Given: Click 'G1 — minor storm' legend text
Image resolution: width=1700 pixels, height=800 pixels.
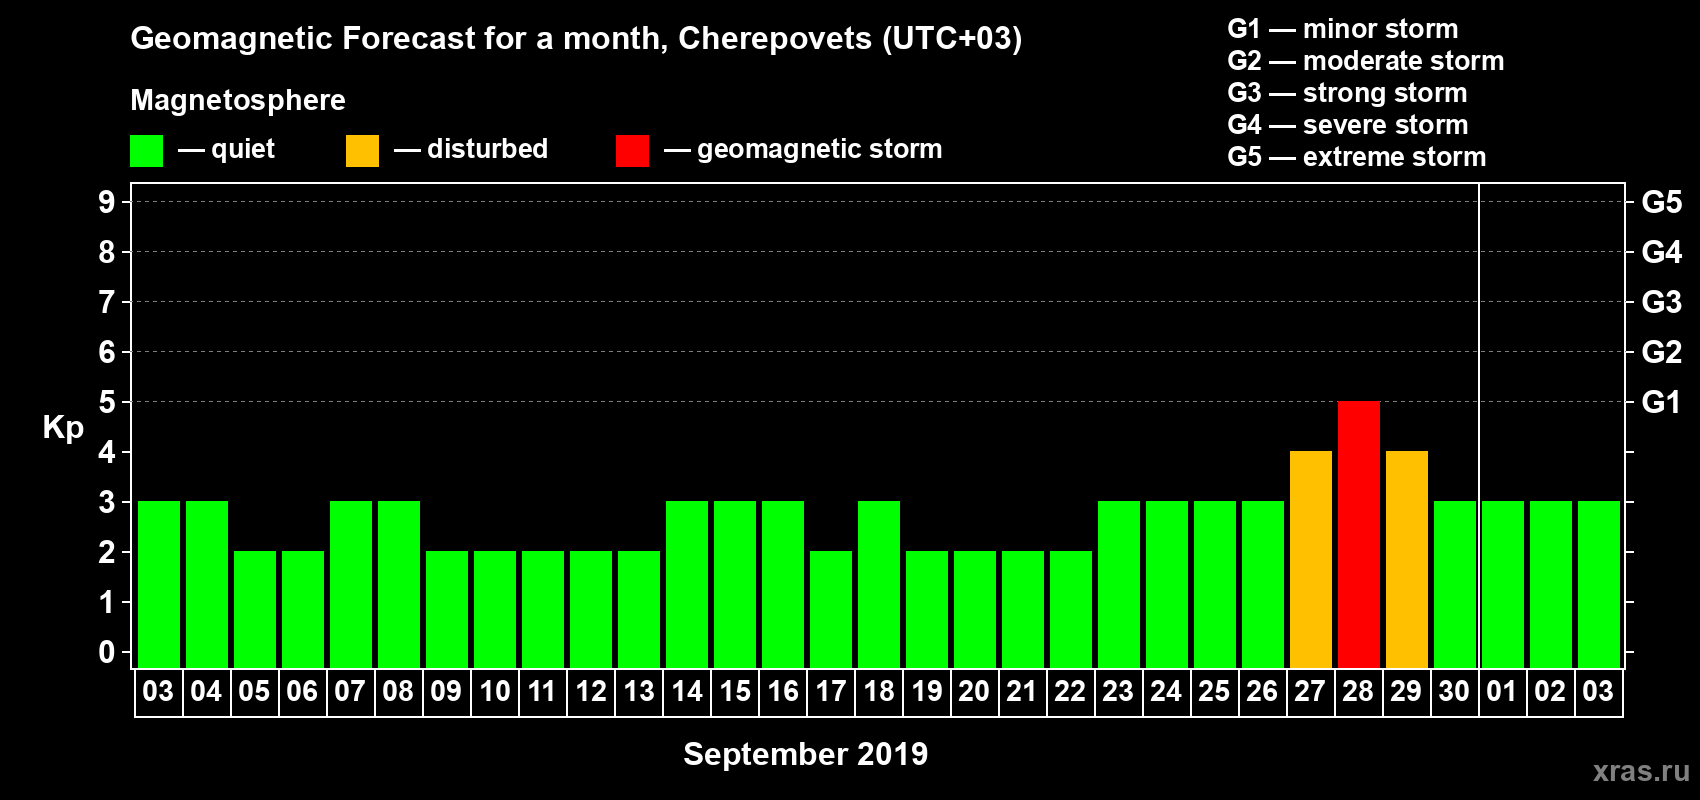Looking at the screenshot, I should point(1343,29).
